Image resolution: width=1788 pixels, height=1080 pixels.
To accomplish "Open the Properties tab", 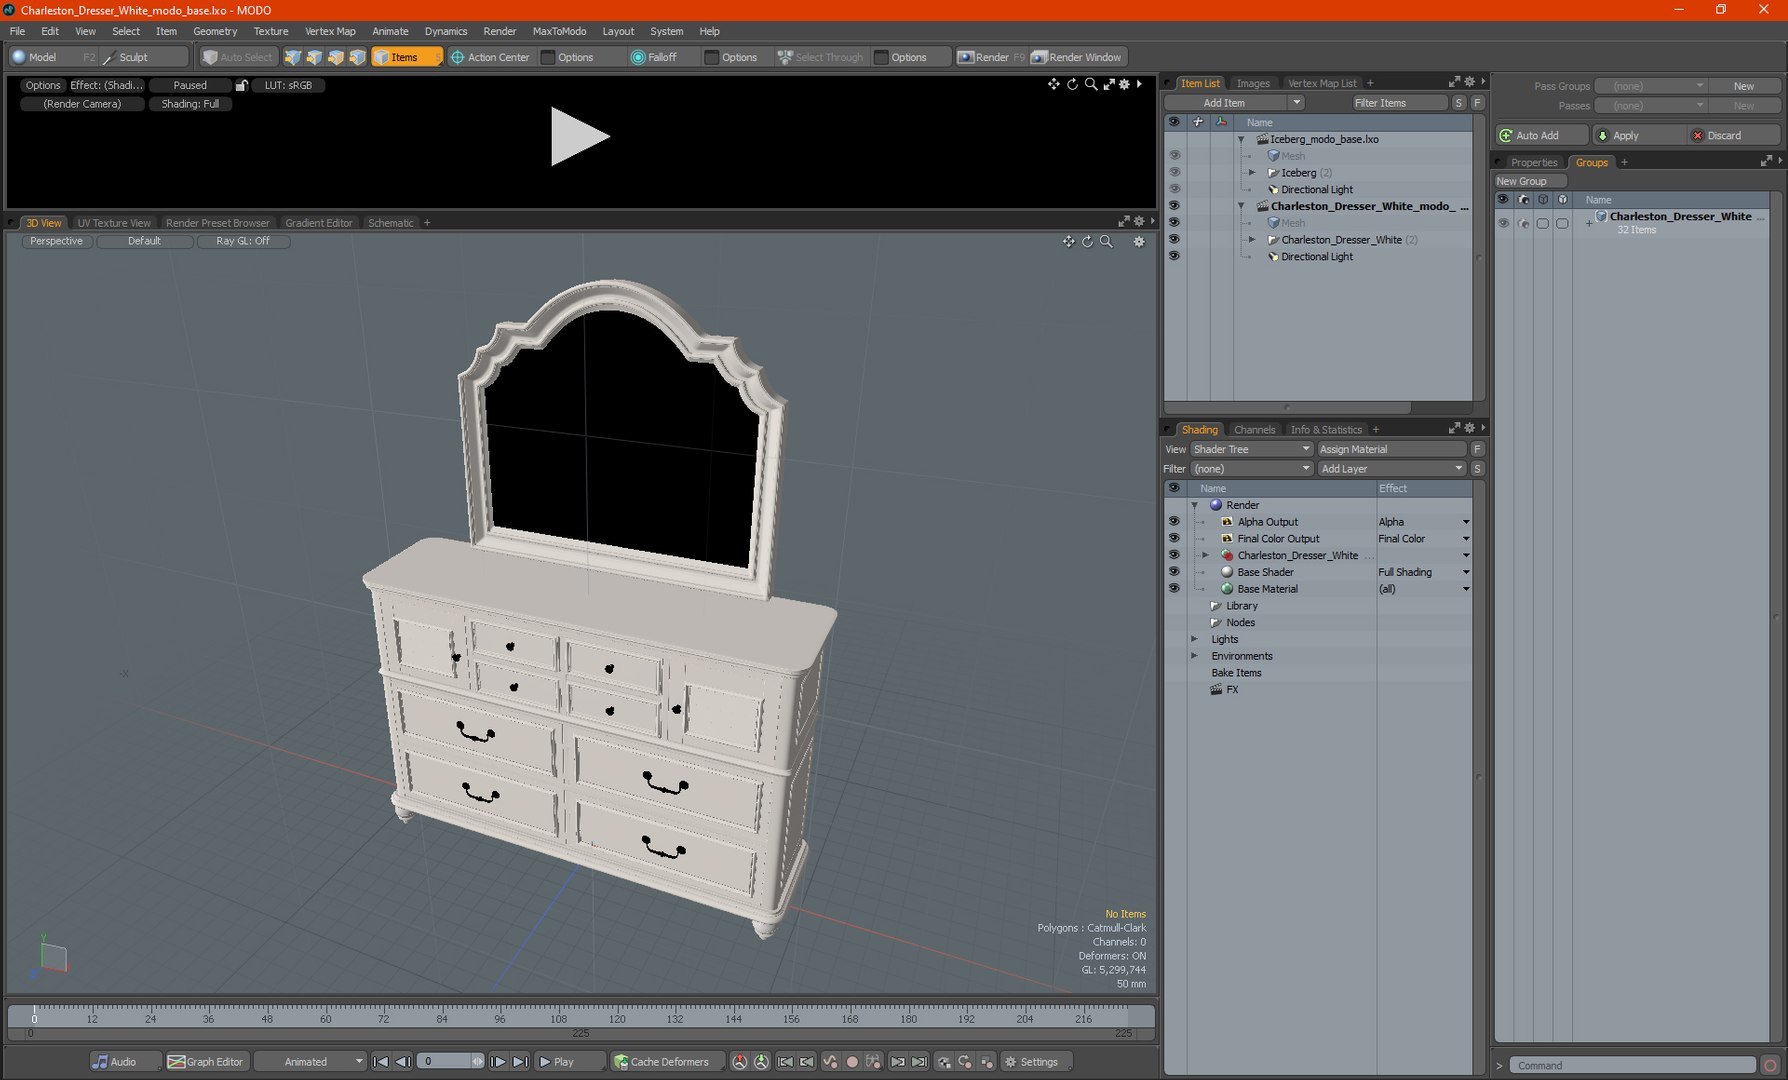I will point(1534,163).
